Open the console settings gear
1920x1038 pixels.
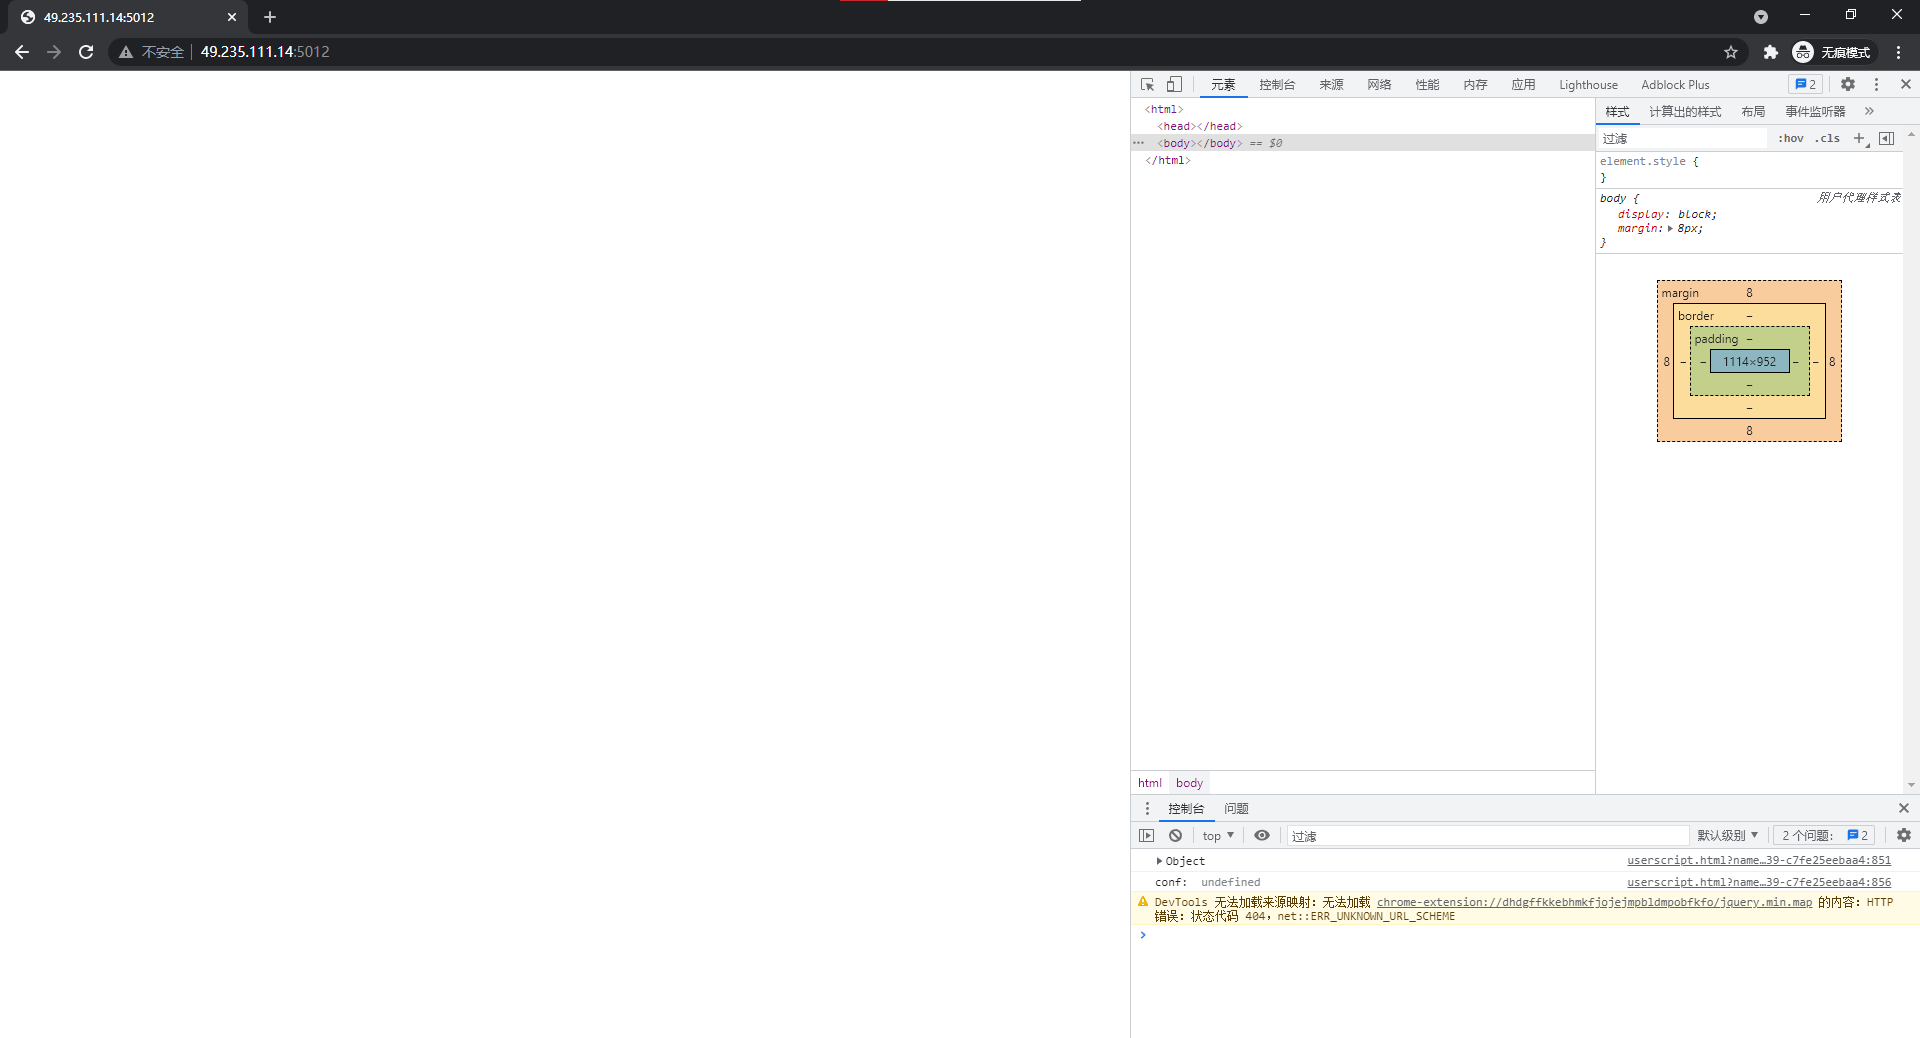[1904, 835]
